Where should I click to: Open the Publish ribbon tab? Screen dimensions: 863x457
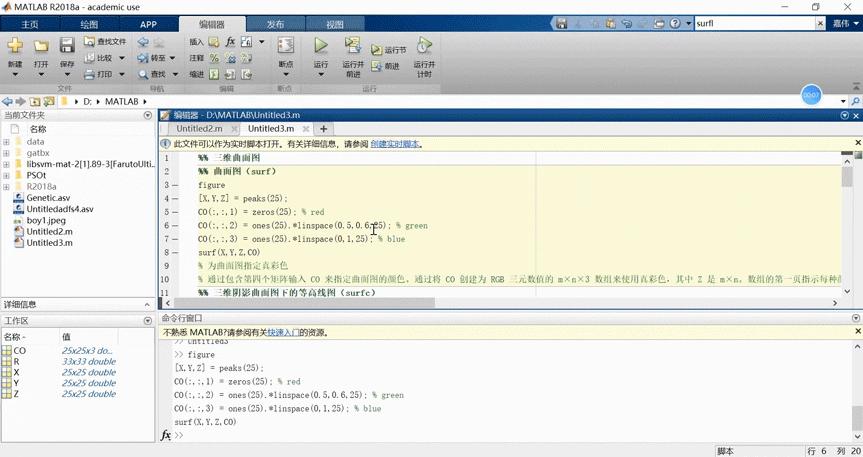point(275,24)
